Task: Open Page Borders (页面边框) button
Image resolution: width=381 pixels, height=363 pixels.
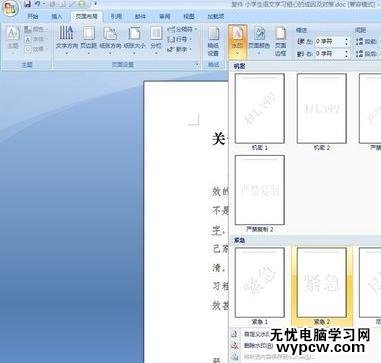Action: pos(280,41)
